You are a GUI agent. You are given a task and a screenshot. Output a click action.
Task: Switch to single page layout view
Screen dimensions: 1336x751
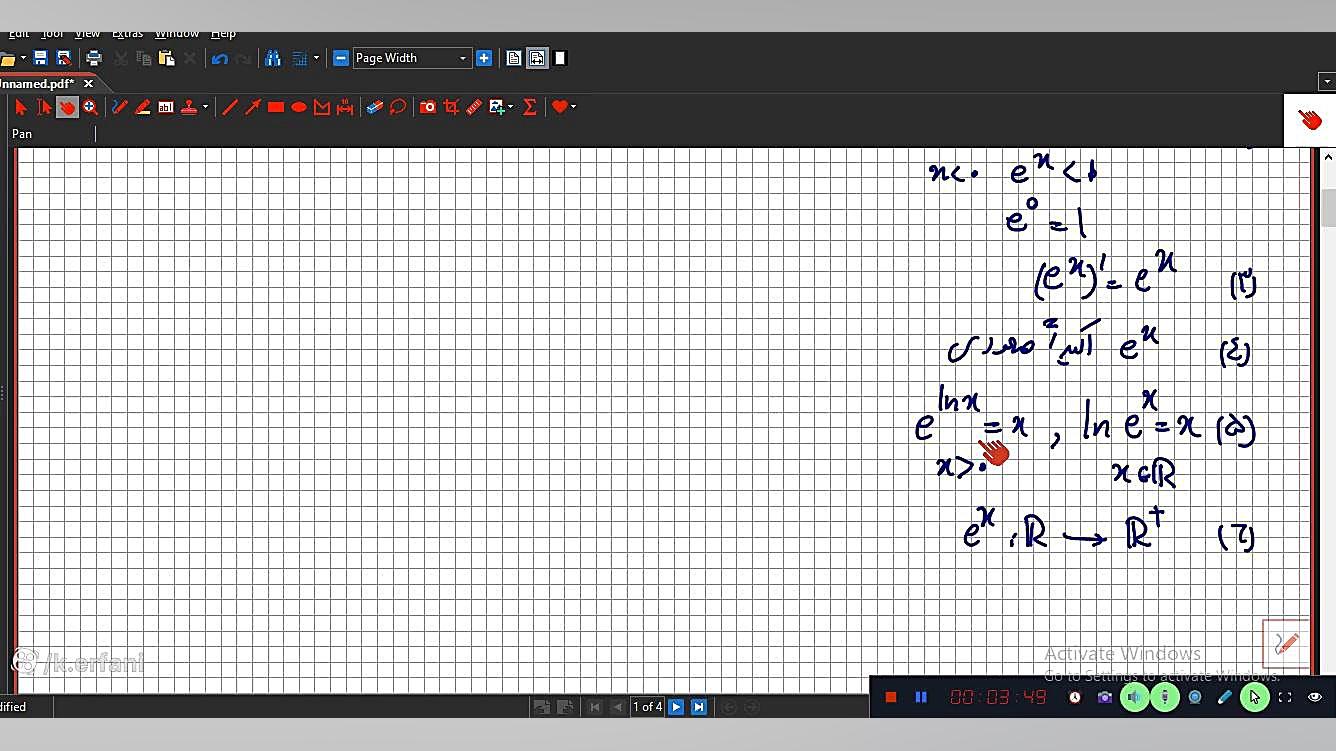(514, 58)
